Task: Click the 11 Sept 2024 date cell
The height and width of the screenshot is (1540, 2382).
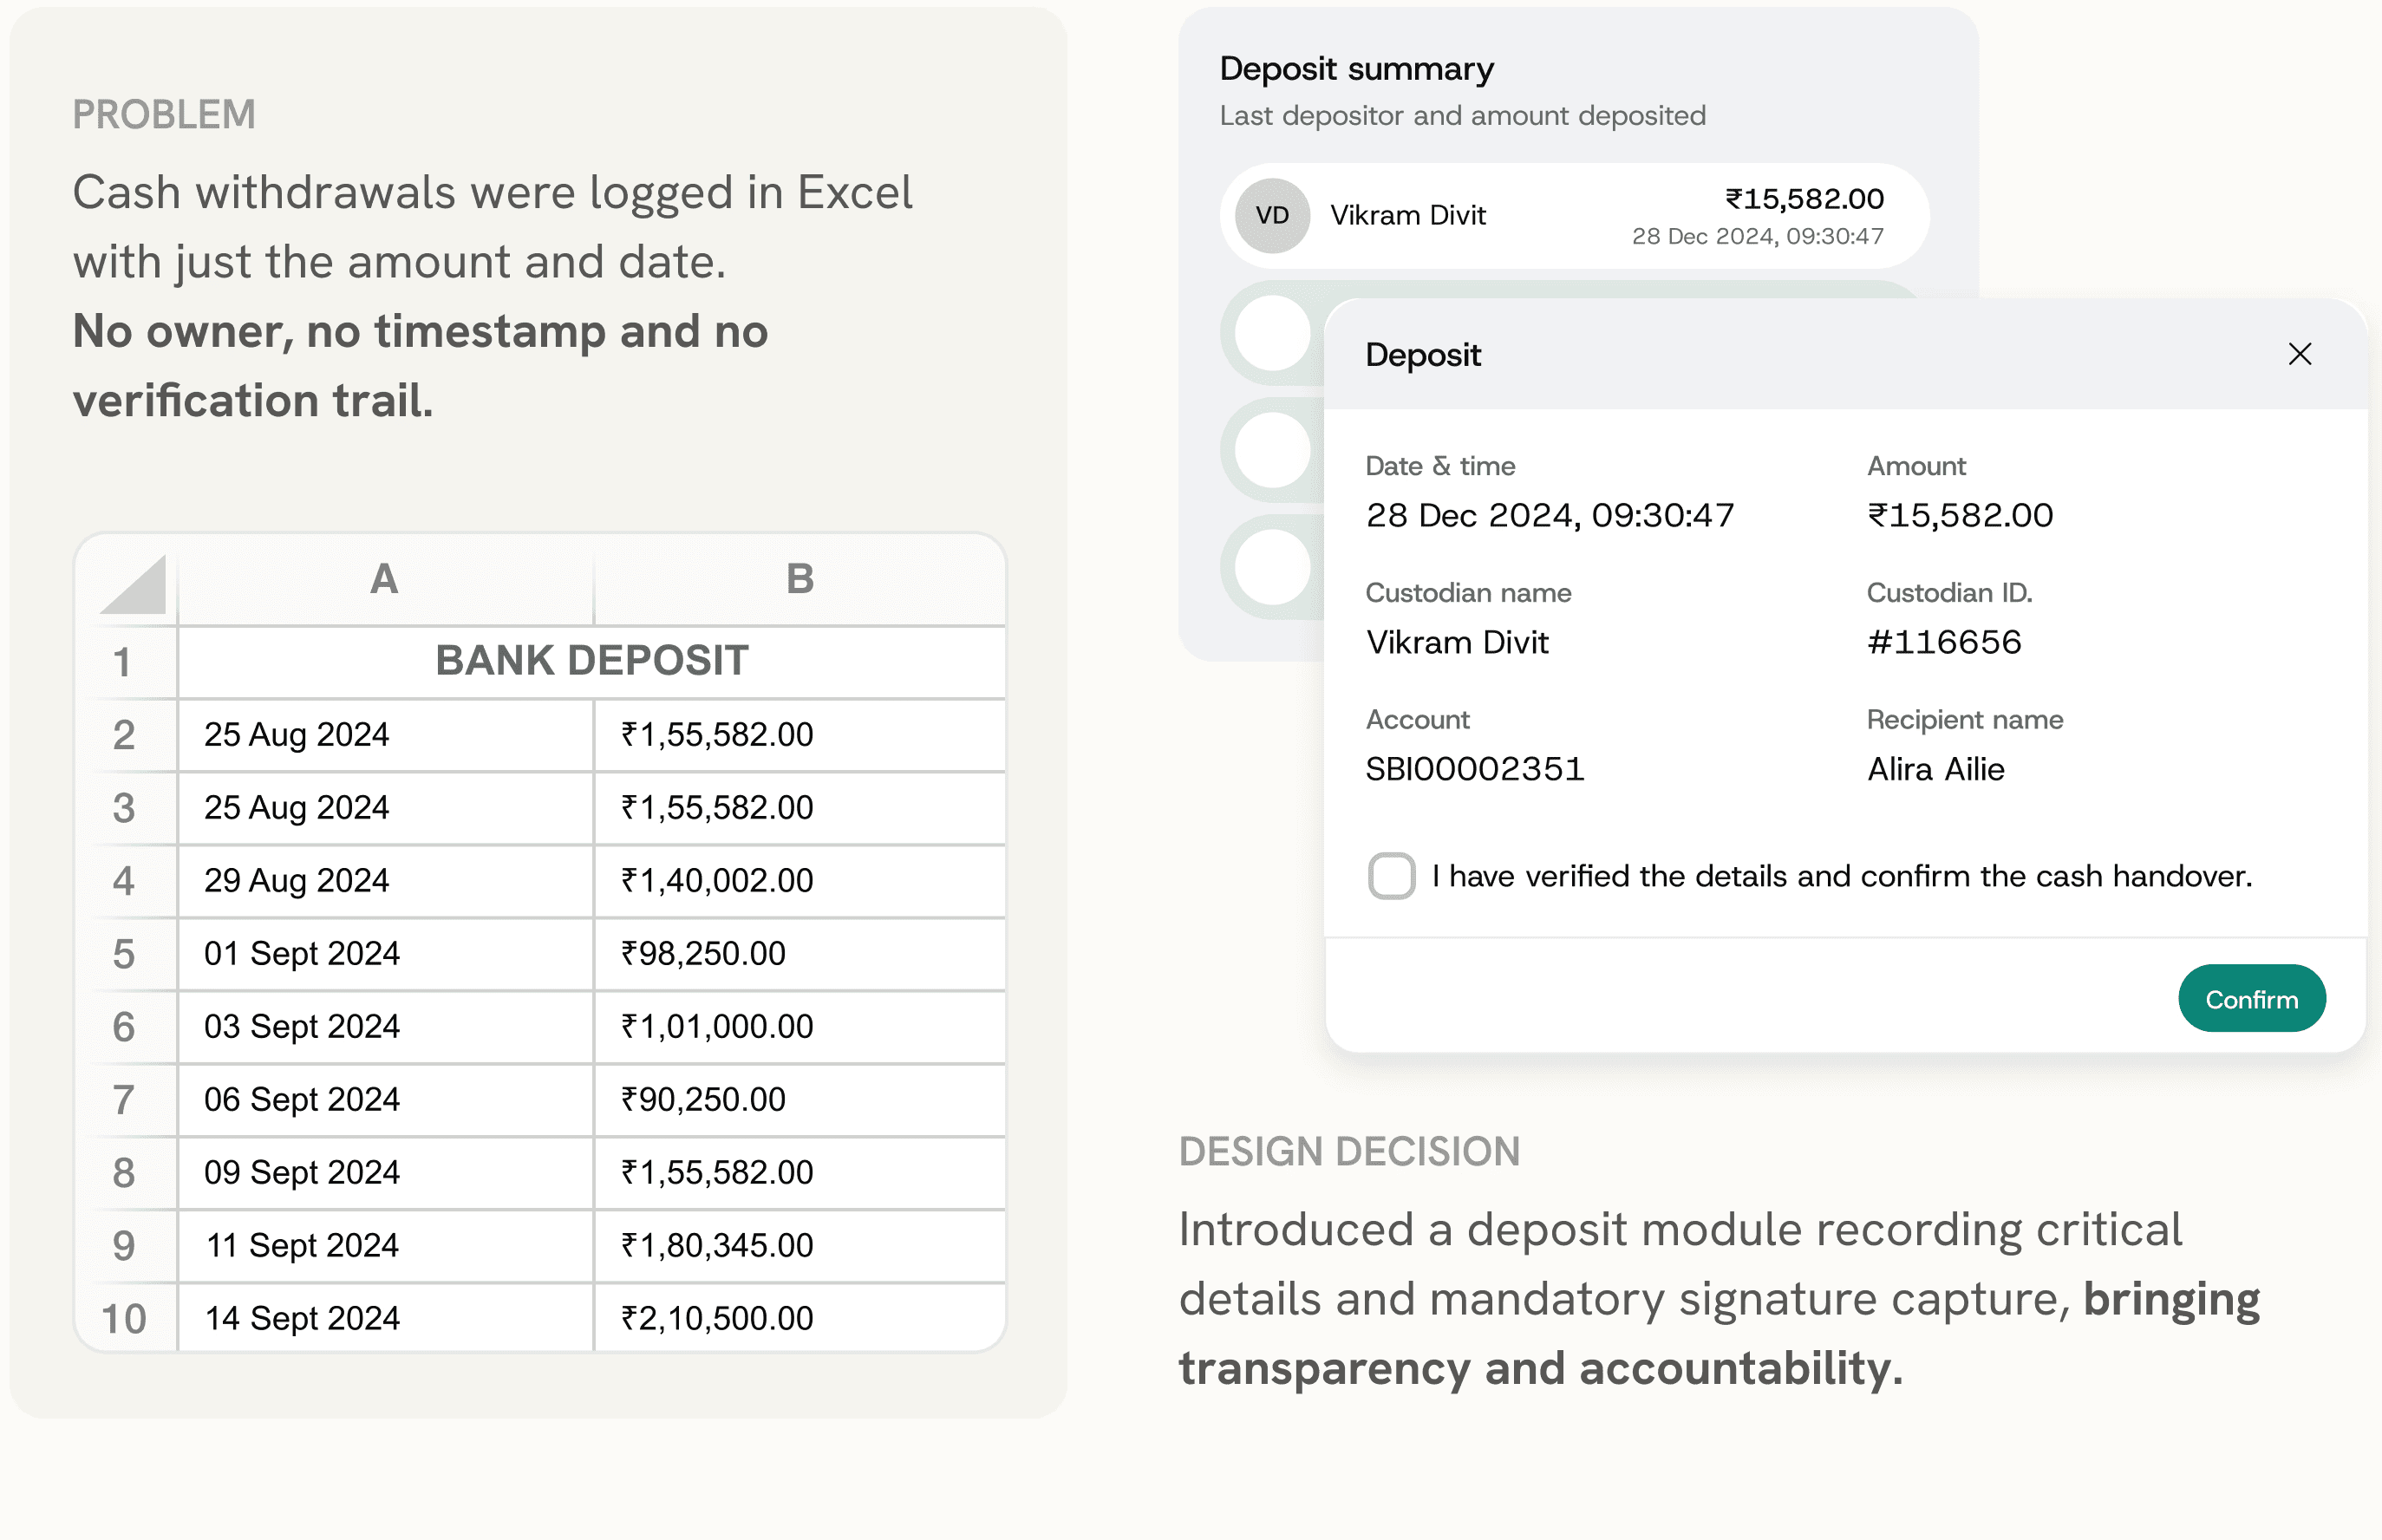Action: (301, 1245)
